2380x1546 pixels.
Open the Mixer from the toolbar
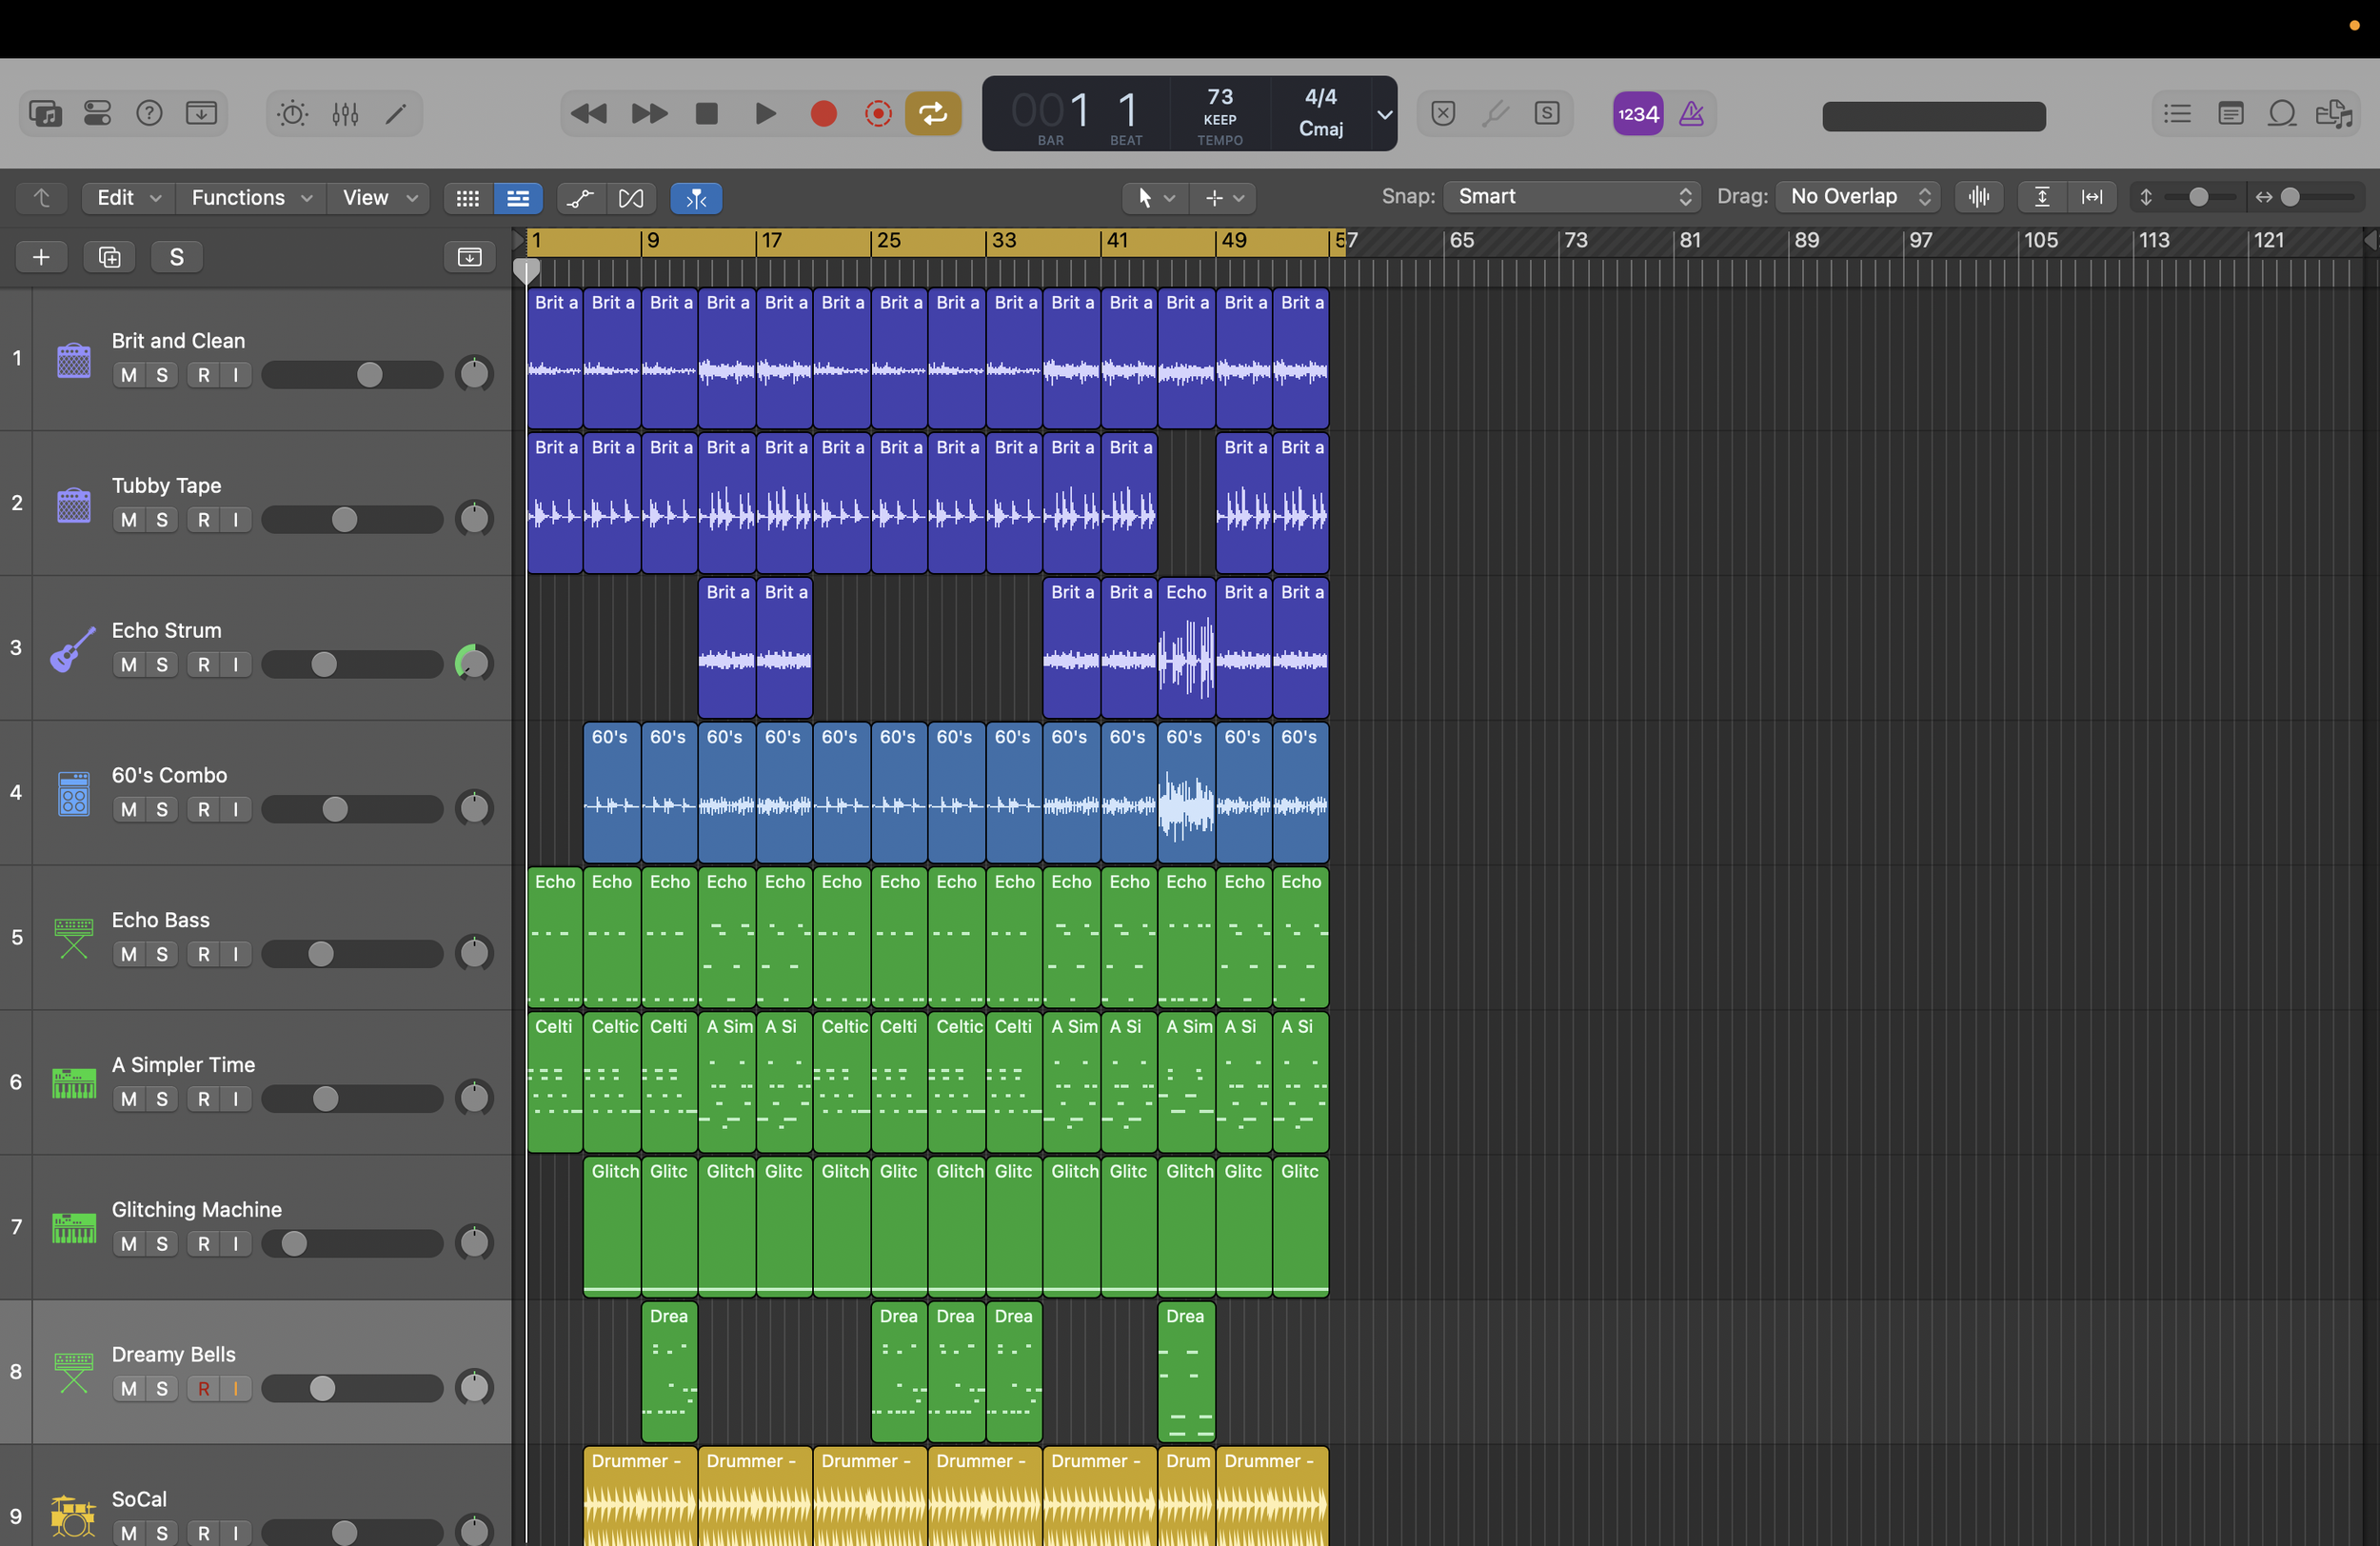345,114
